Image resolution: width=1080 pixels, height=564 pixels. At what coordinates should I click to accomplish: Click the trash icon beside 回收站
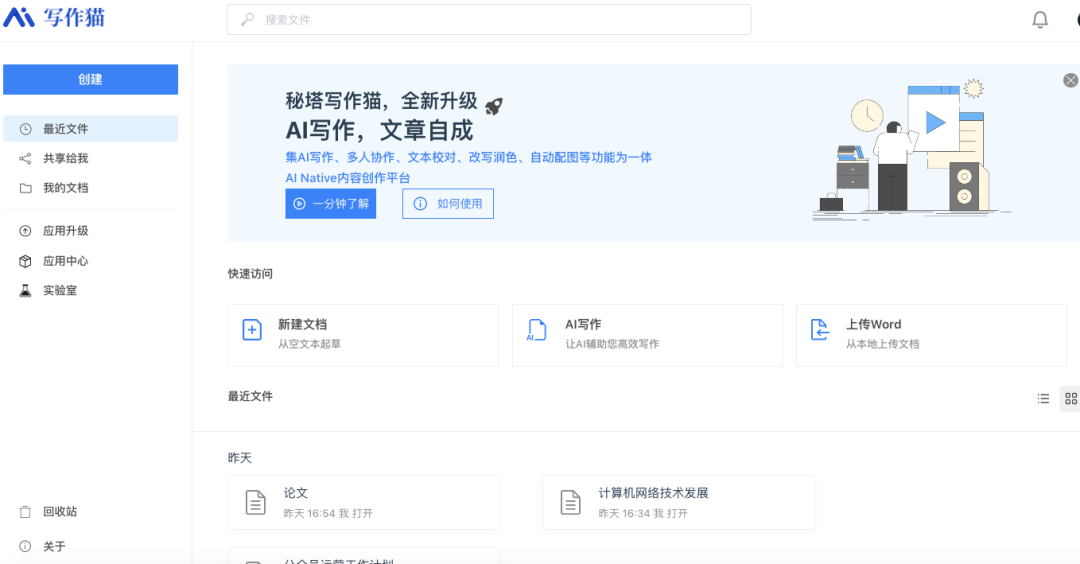pyautogui.click(x=25, y=512)
